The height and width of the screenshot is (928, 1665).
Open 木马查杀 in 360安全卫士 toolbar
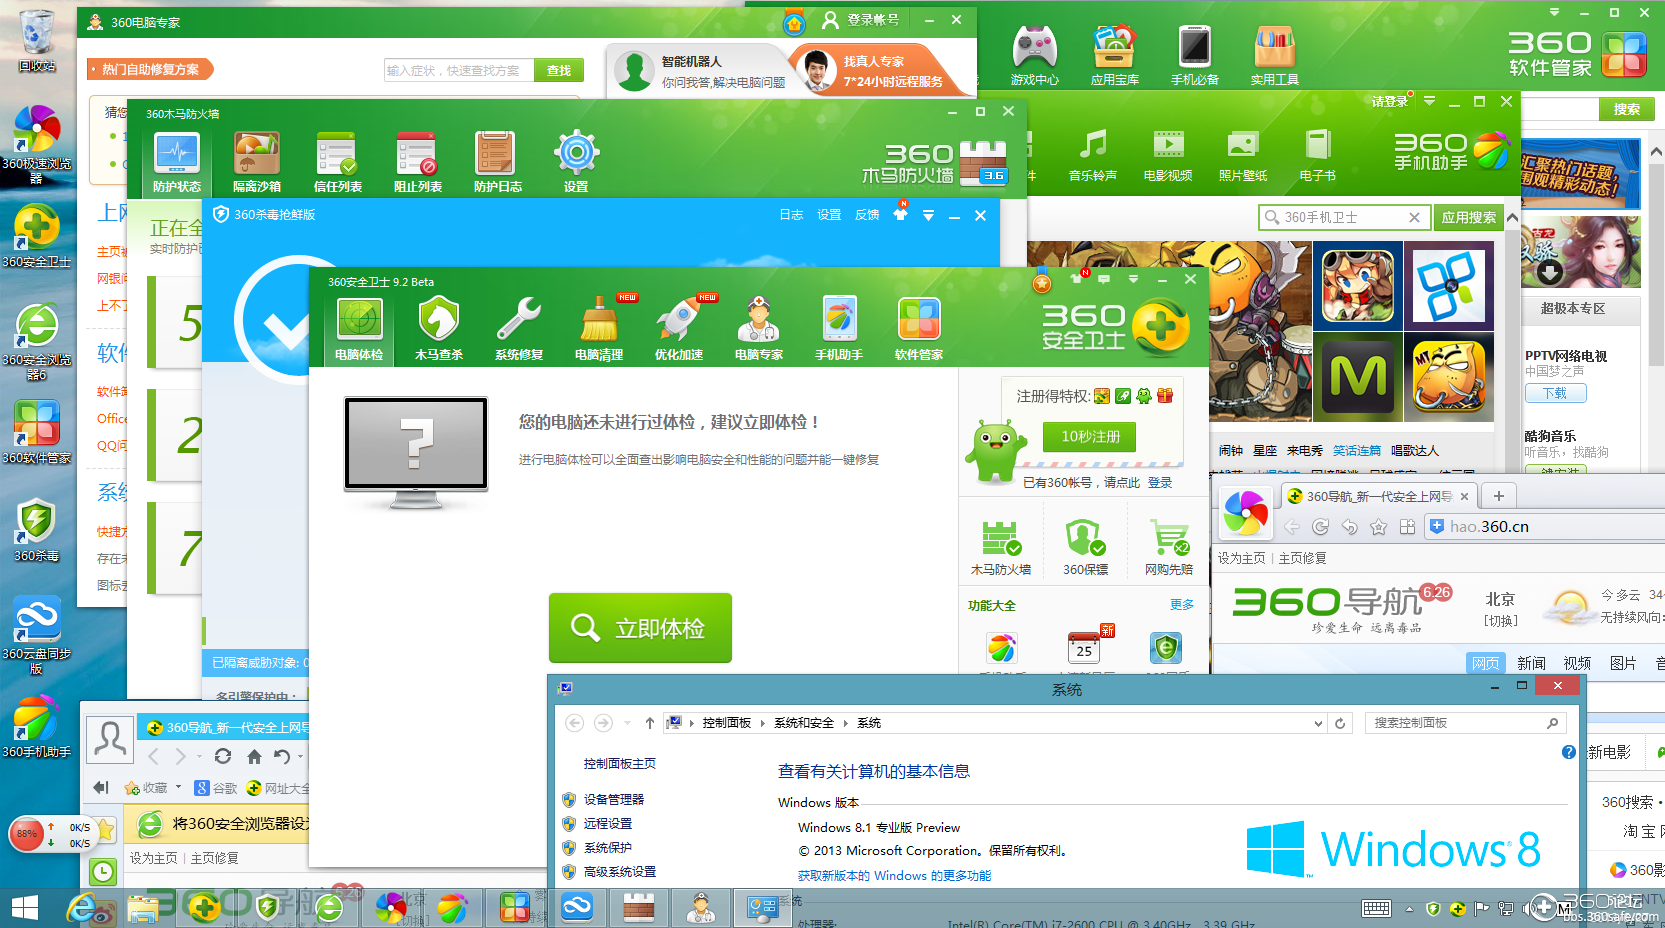click(438, 328)
